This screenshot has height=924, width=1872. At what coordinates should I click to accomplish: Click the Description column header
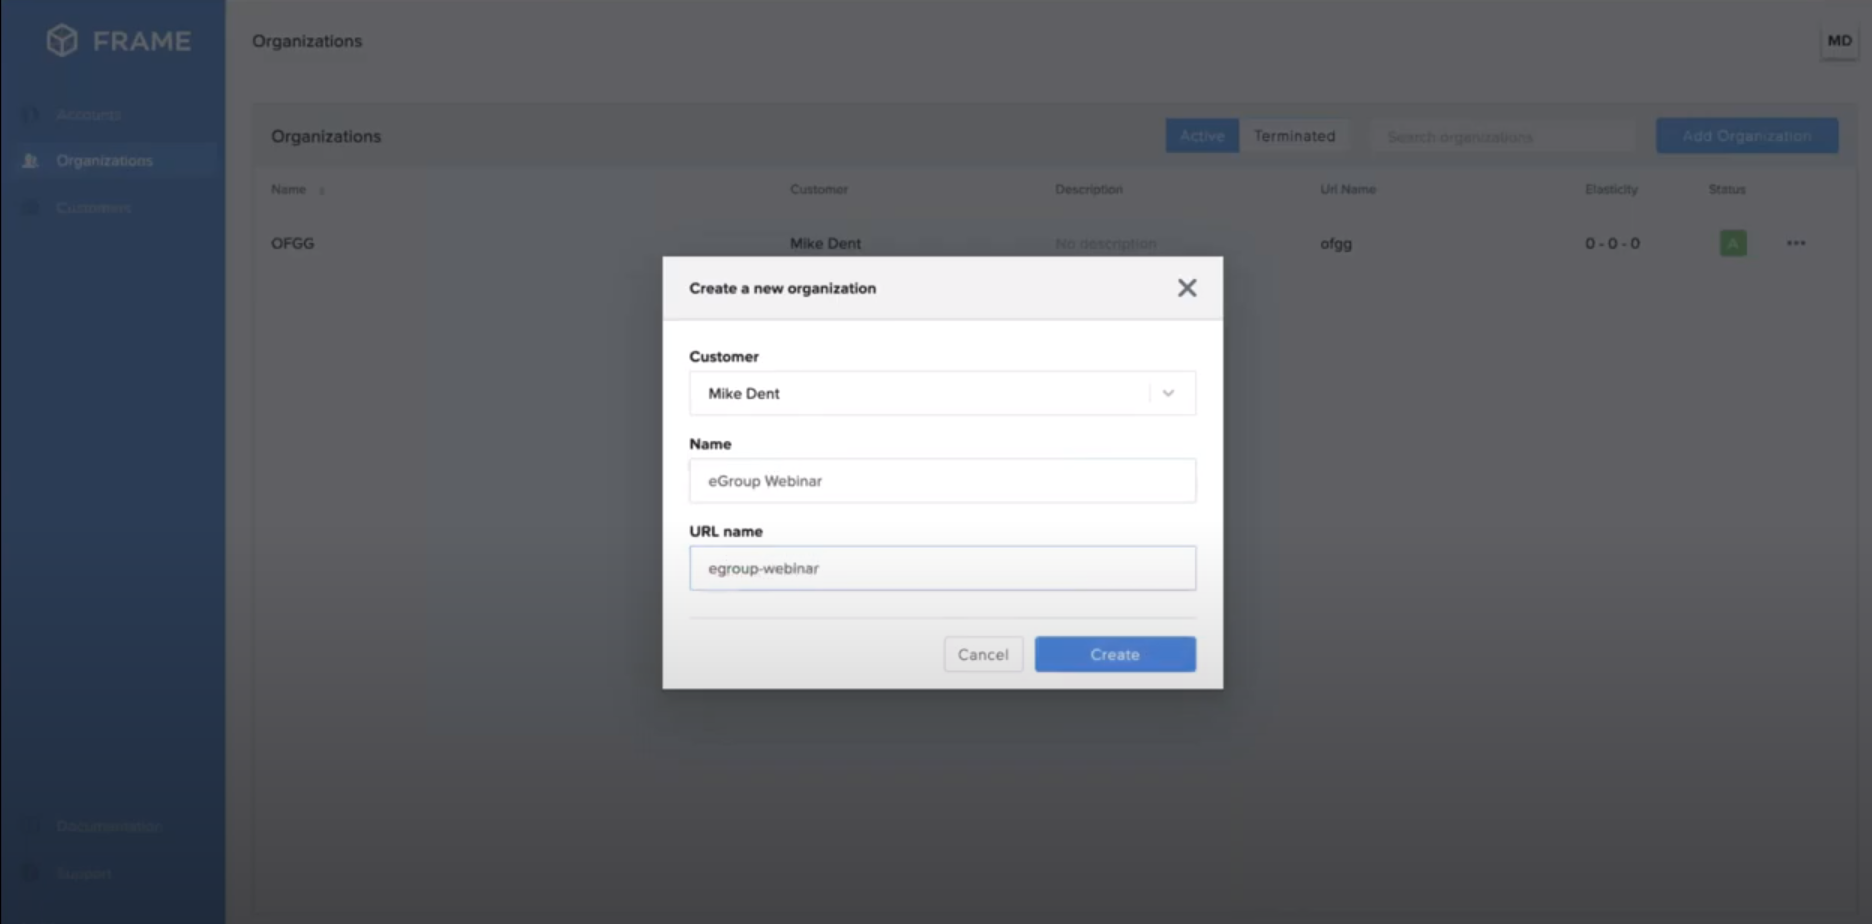pos(1089,189)
